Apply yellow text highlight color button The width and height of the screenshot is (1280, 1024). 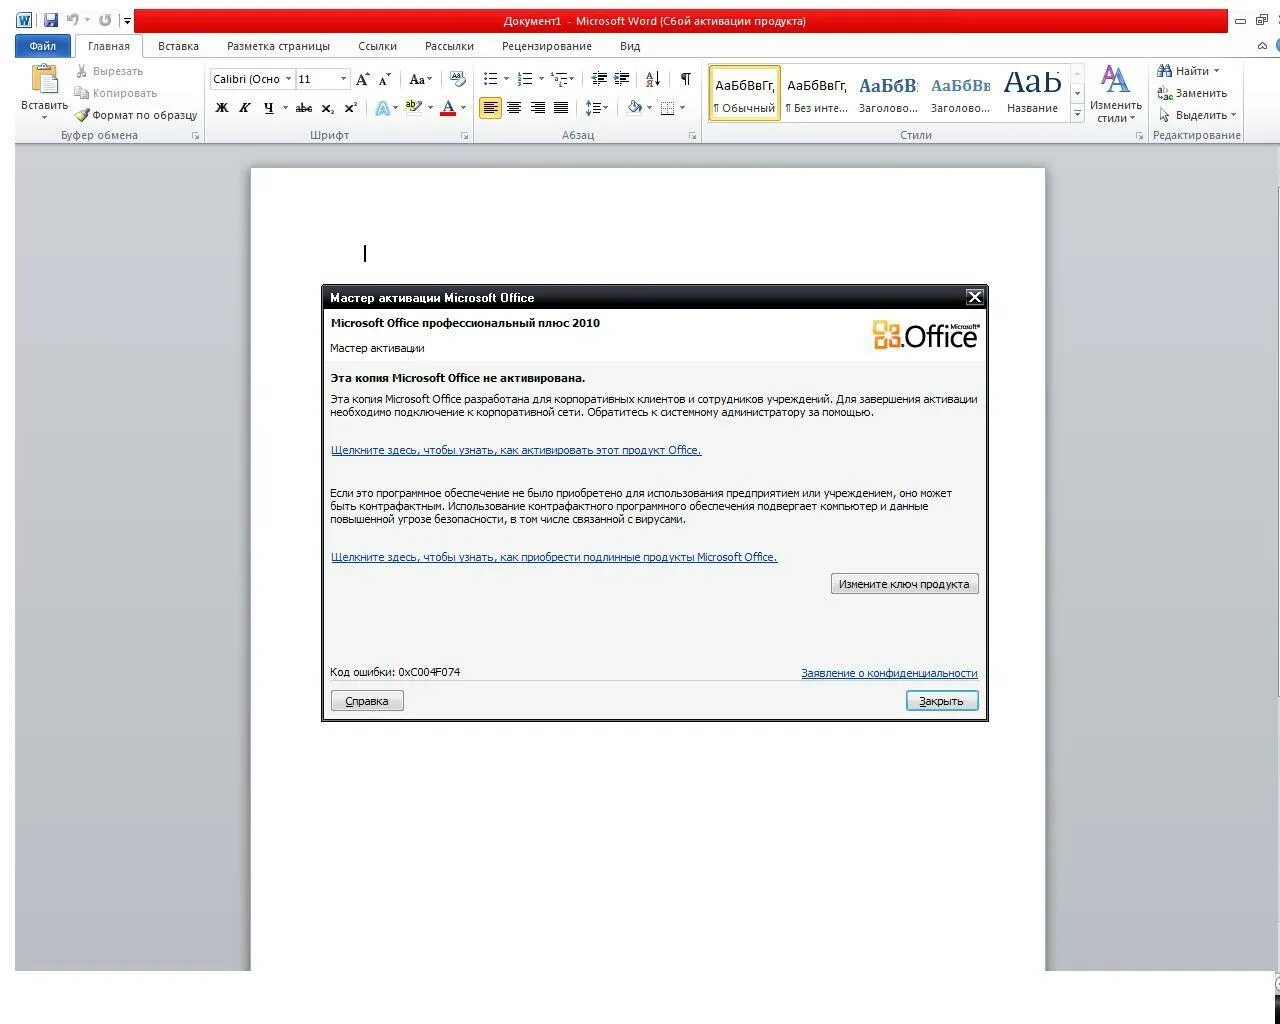click(413, 108)
